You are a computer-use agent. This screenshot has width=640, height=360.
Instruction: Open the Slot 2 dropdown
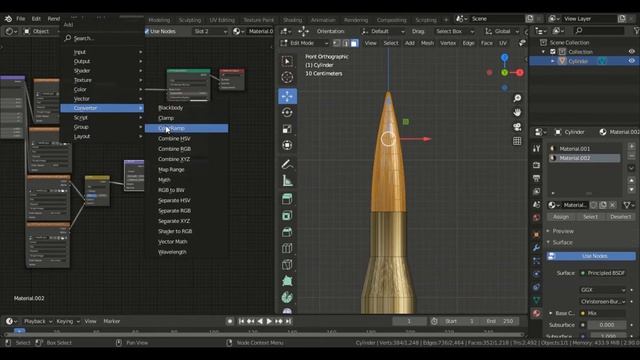tap(210, 31)
